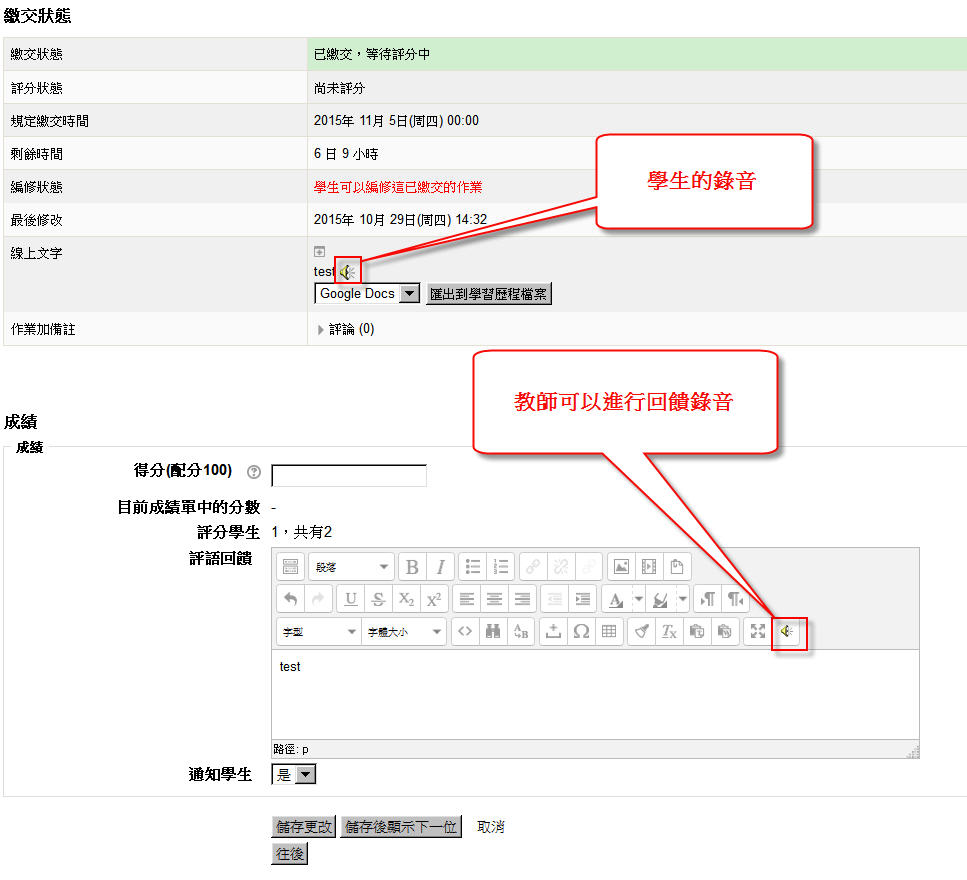Insert a table in the editor
Viewport: 967px width, 880px height.
[x=608, y=632]
